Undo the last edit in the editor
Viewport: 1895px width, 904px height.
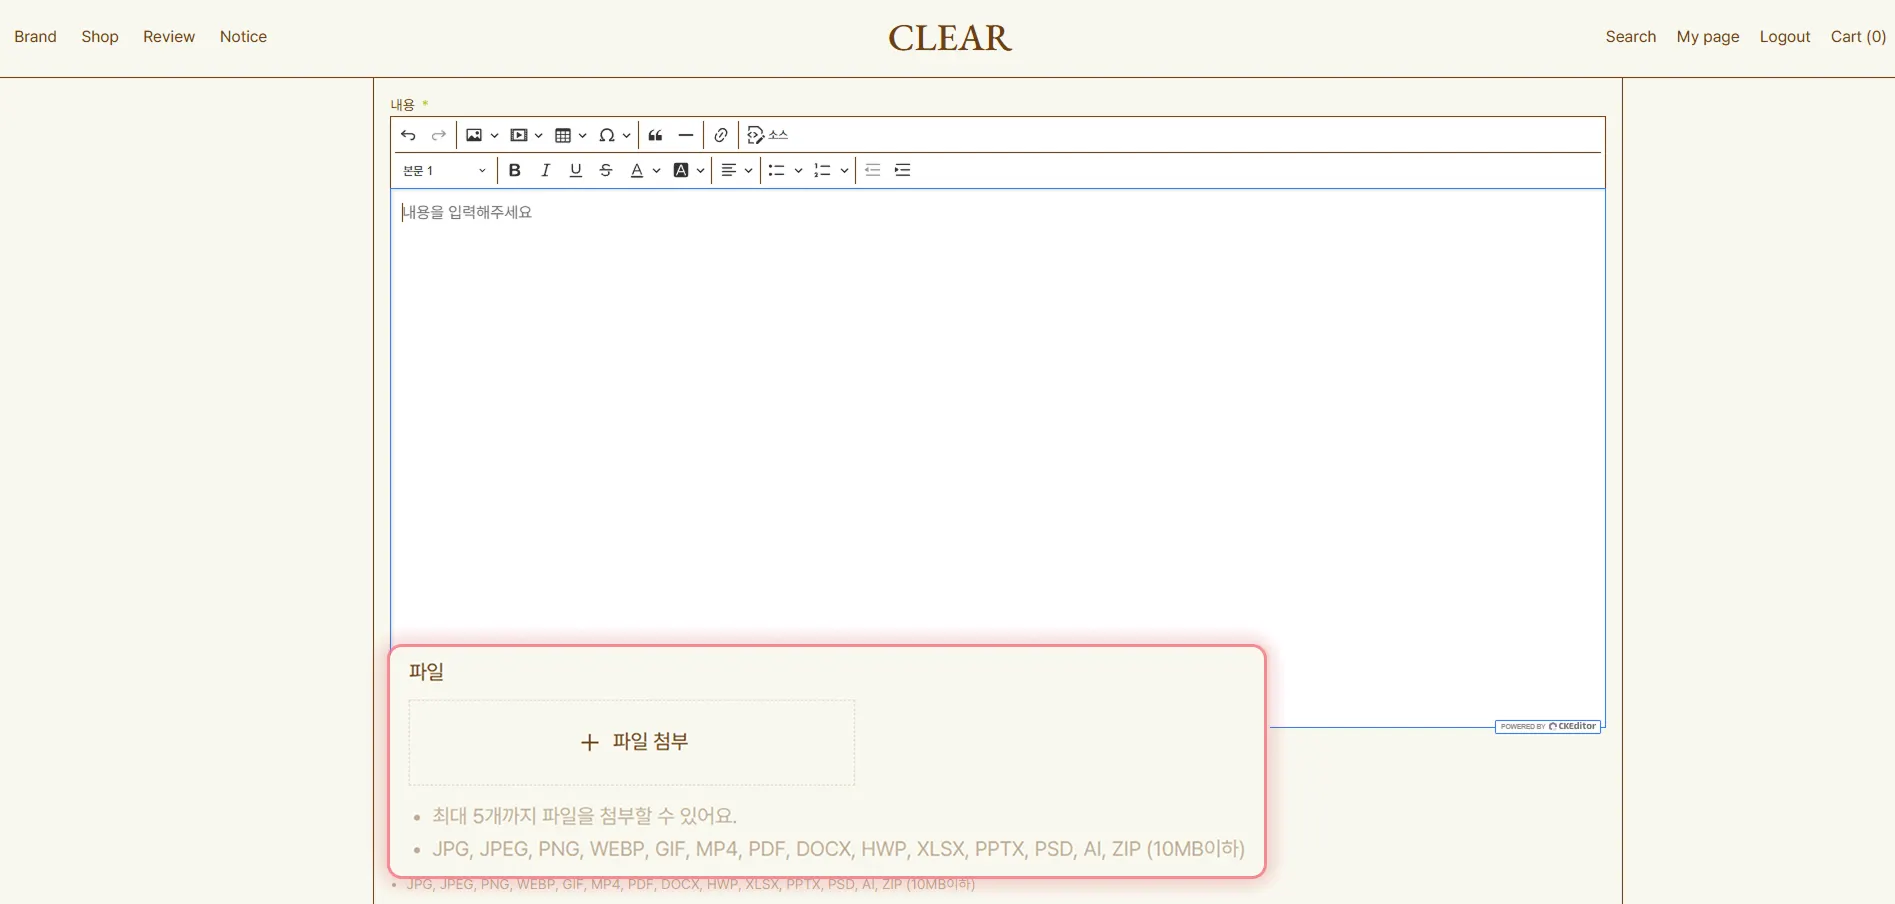[408, 135]
